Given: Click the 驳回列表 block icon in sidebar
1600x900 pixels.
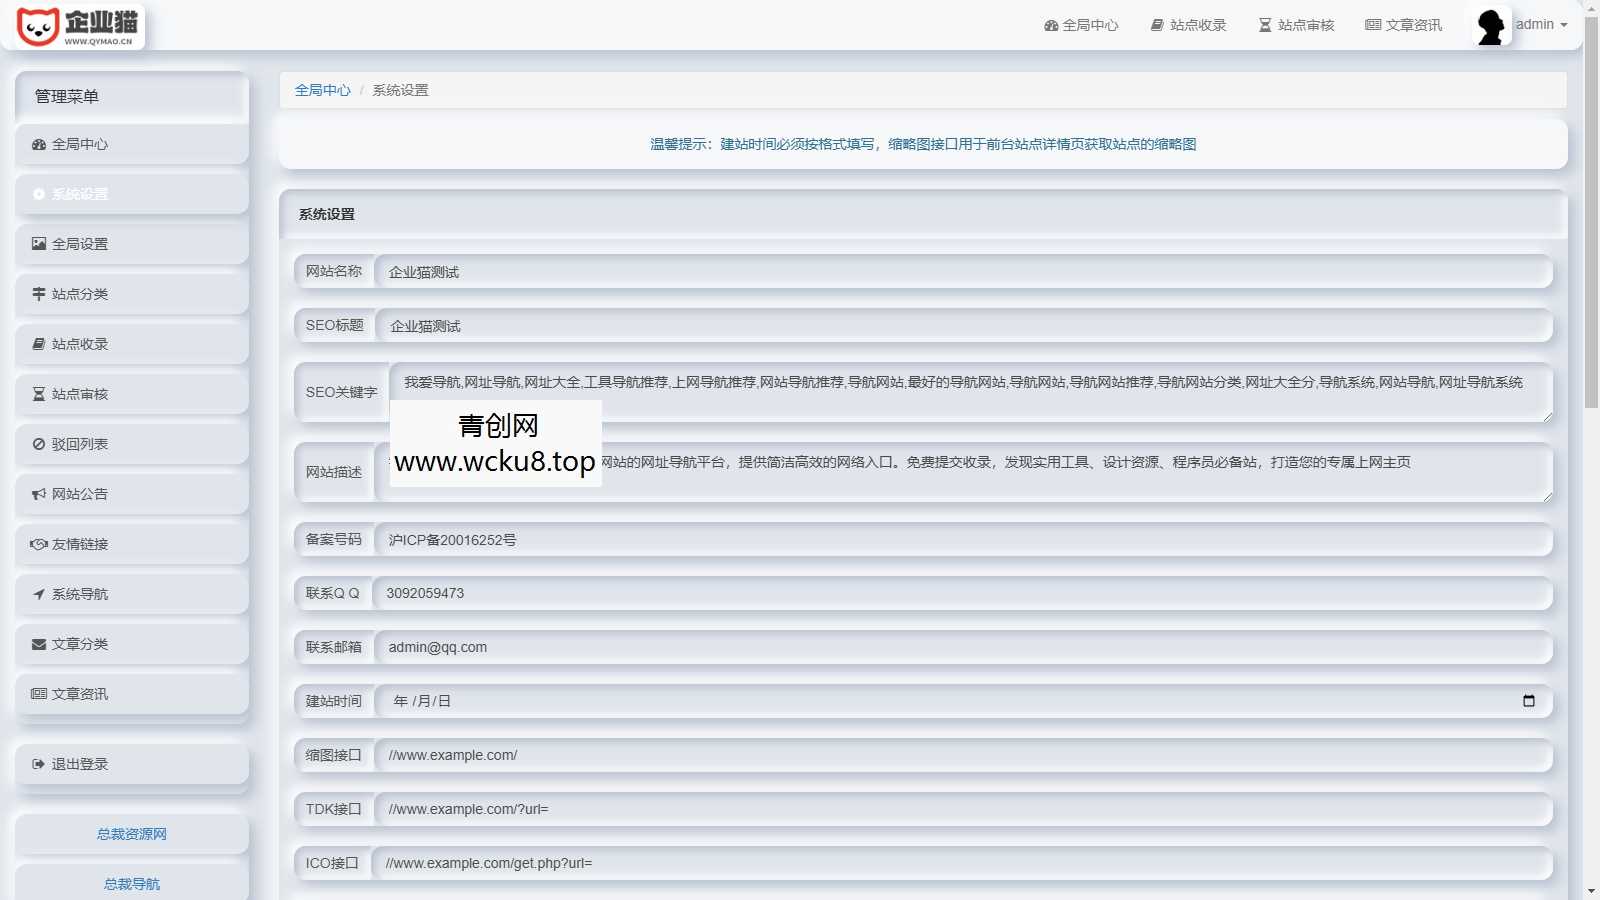Looking at the screenshot, I should point(38,443).
